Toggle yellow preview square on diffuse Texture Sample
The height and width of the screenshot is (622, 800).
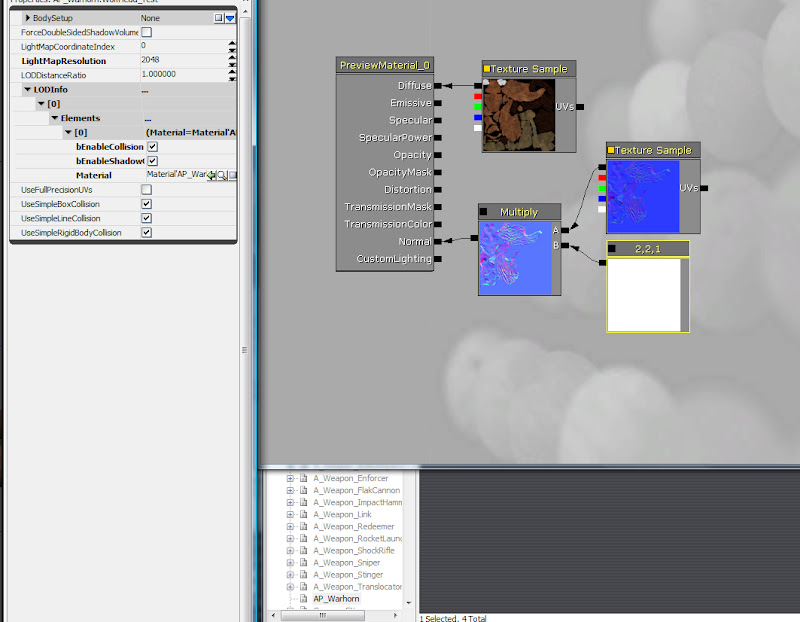[x=486, y=68]
